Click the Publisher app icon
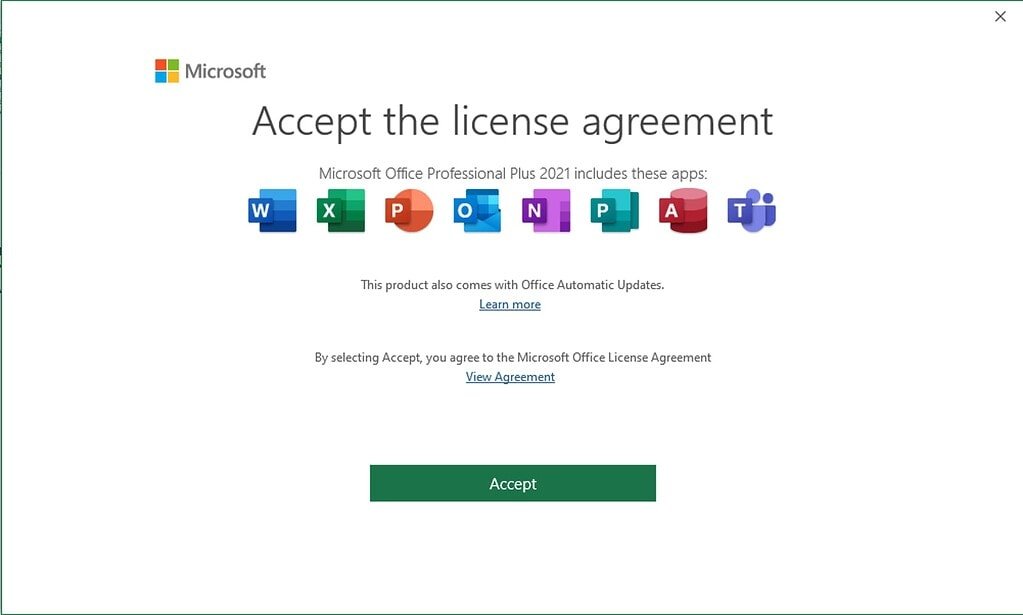The image size is (1023, 615). (x=615, y=210)
